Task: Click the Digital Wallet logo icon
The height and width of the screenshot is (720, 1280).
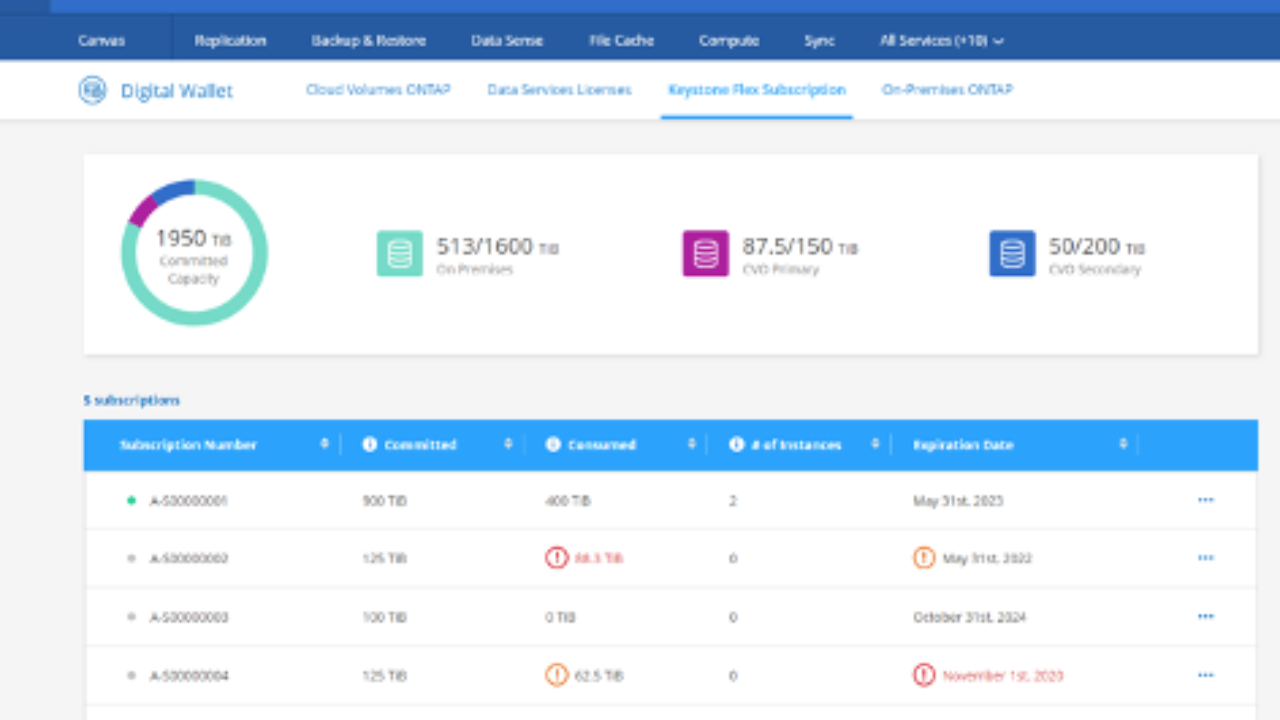Action: point(92,90)
